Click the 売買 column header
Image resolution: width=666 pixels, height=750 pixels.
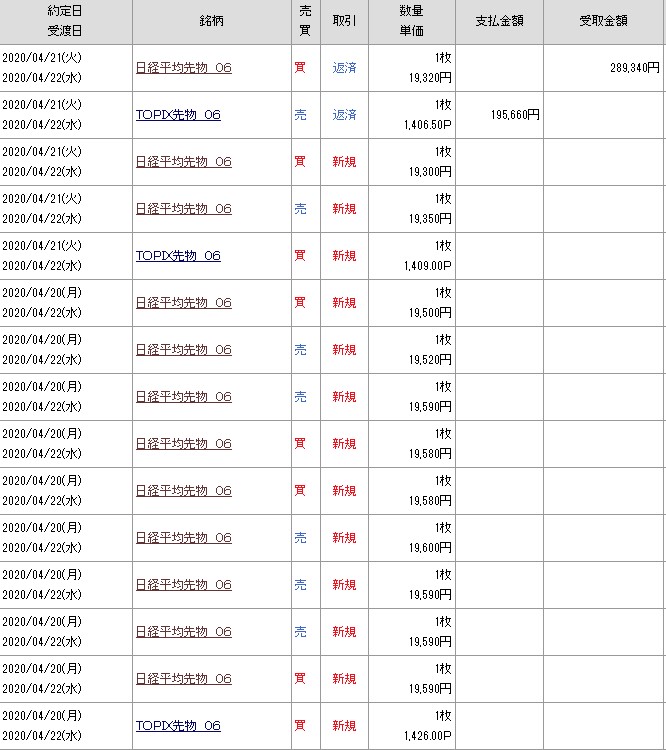pos(305,22)
